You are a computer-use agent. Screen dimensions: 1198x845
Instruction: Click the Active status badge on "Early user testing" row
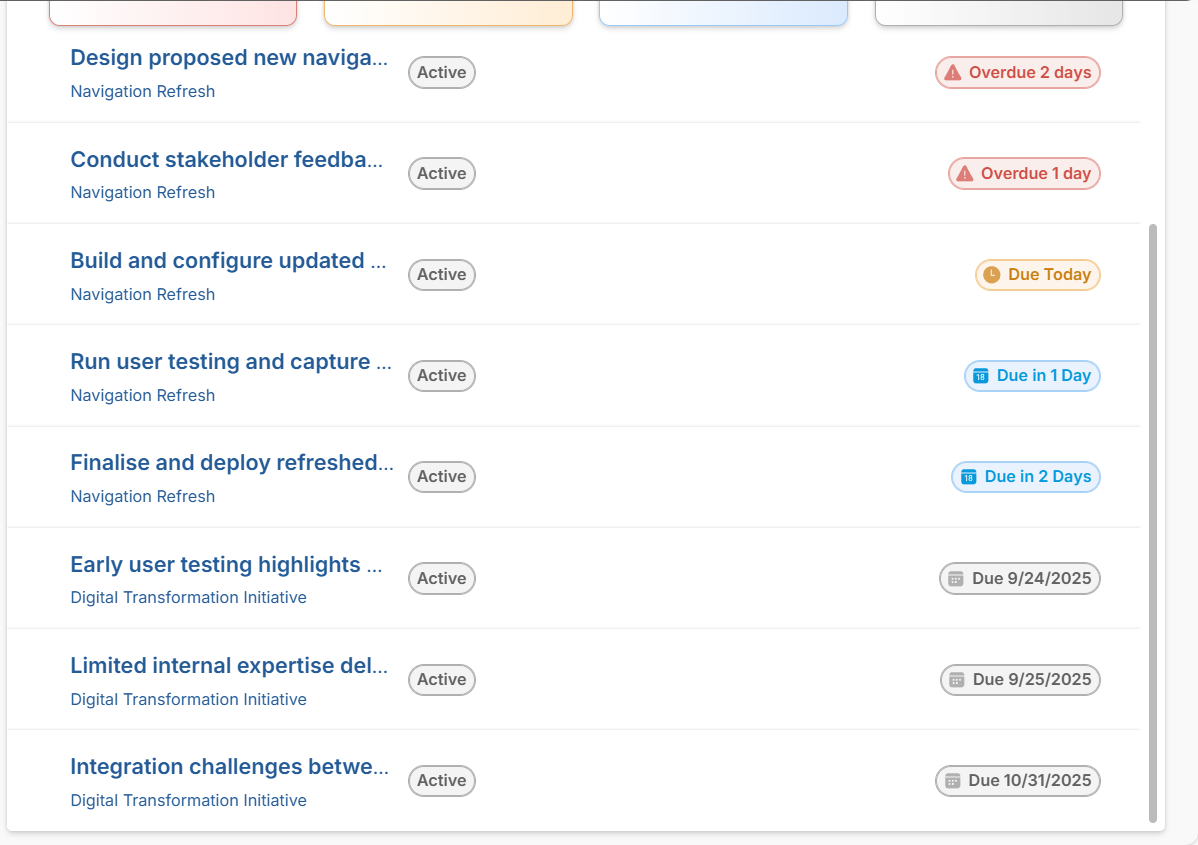pos(442,579)
